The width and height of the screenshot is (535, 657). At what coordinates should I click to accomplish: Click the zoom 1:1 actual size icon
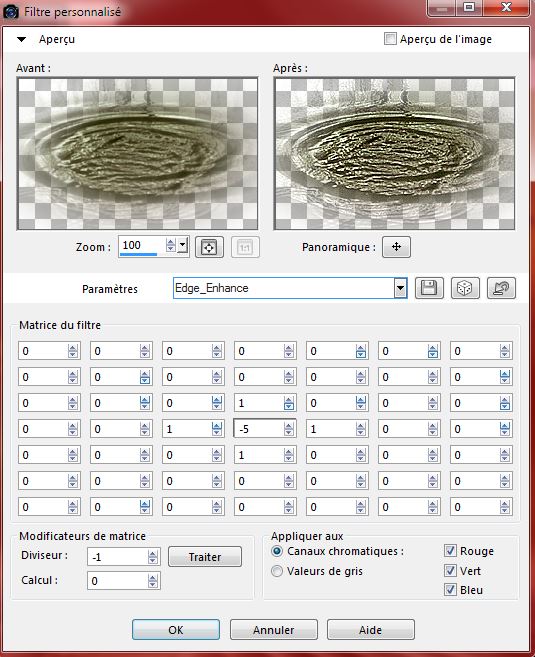pyautogui.click(x=245, y=247)
